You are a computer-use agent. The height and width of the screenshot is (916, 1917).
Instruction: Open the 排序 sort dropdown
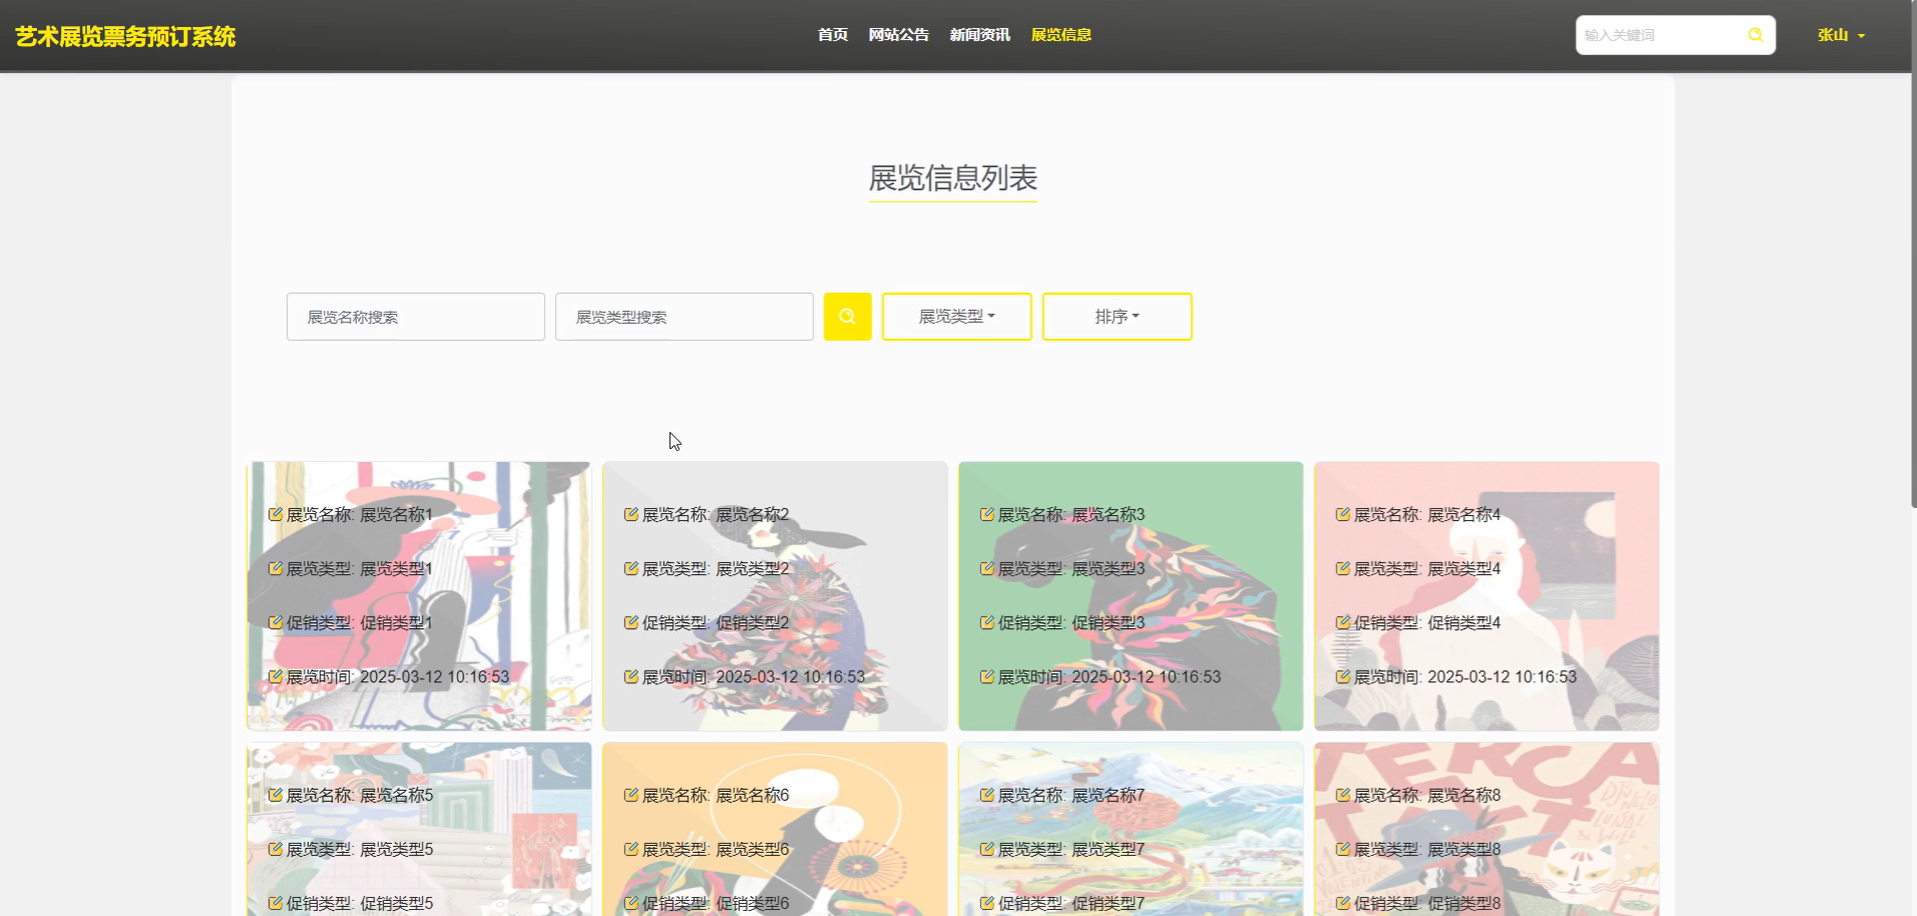tap(1117, 317)
